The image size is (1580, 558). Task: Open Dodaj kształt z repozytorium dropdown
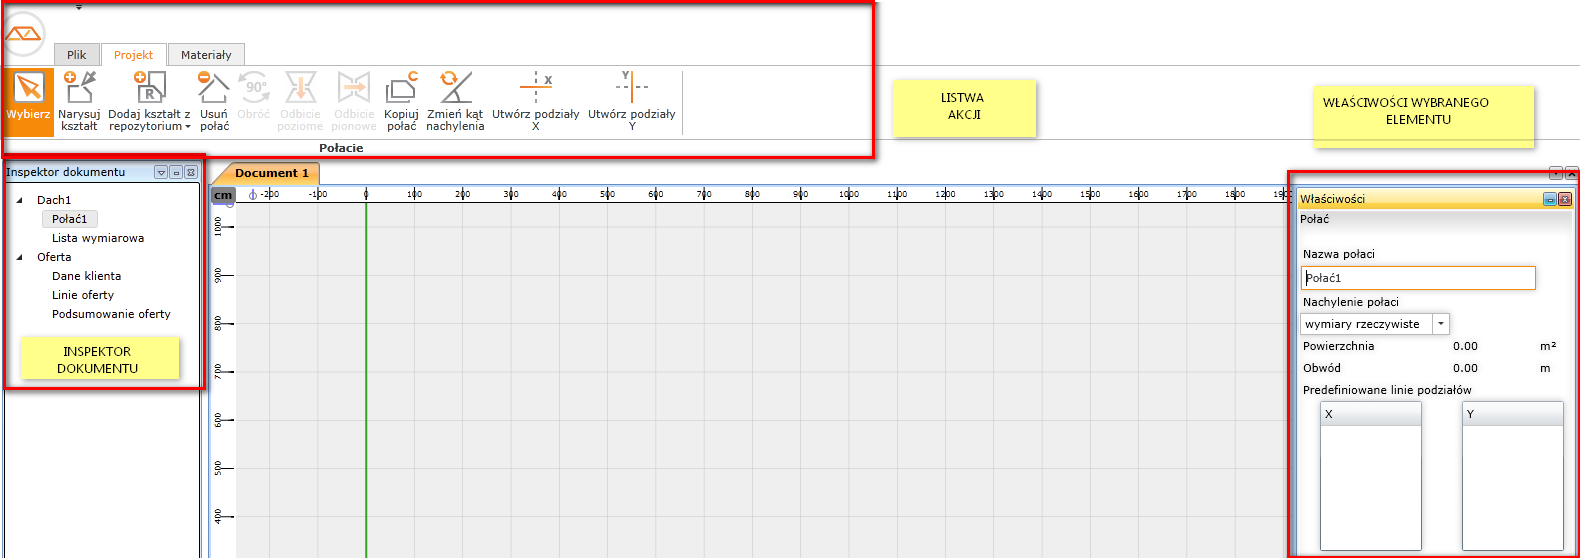pos(149,100)
